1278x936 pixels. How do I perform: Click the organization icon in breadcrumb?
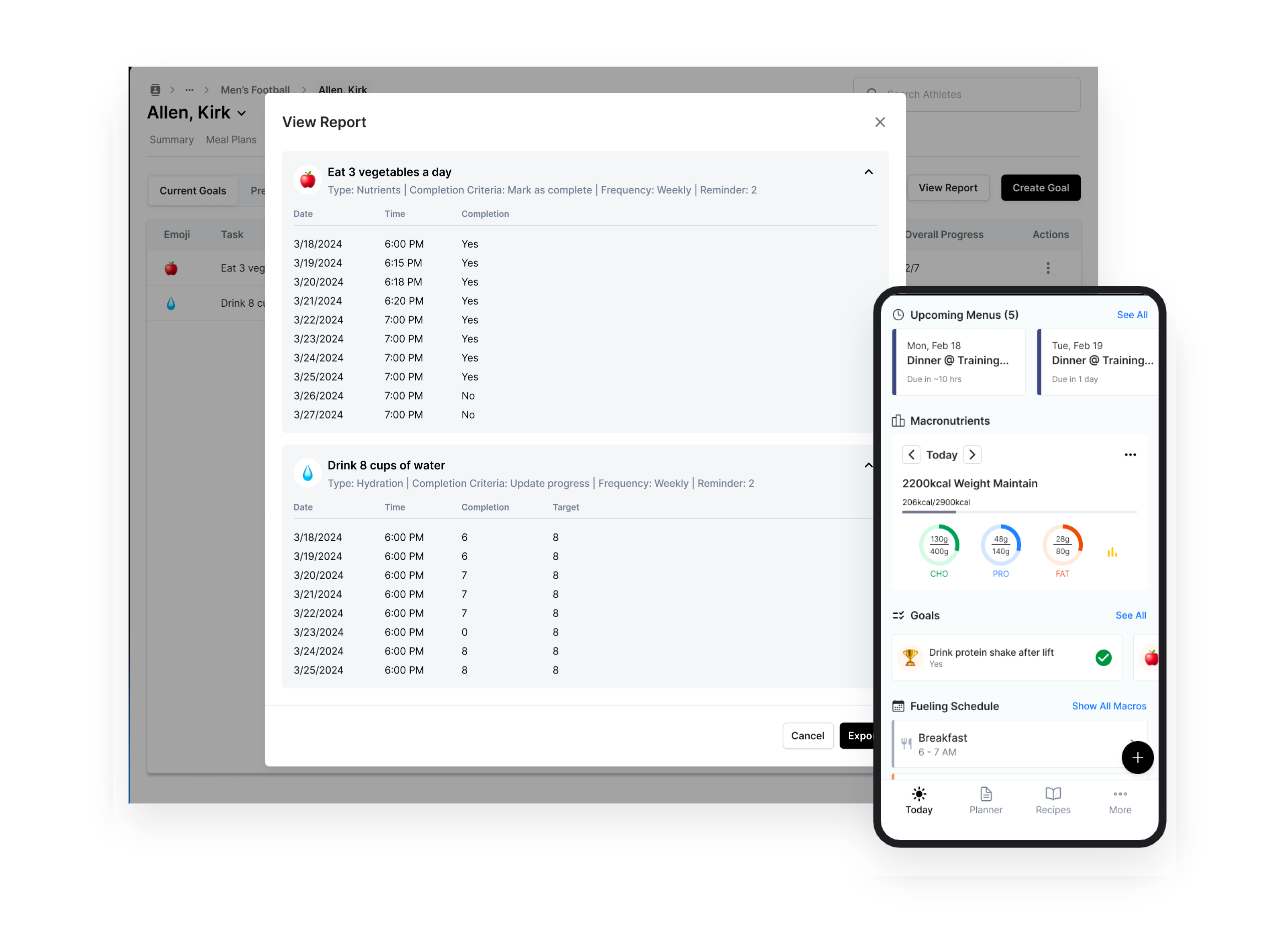tap(155, 90)
